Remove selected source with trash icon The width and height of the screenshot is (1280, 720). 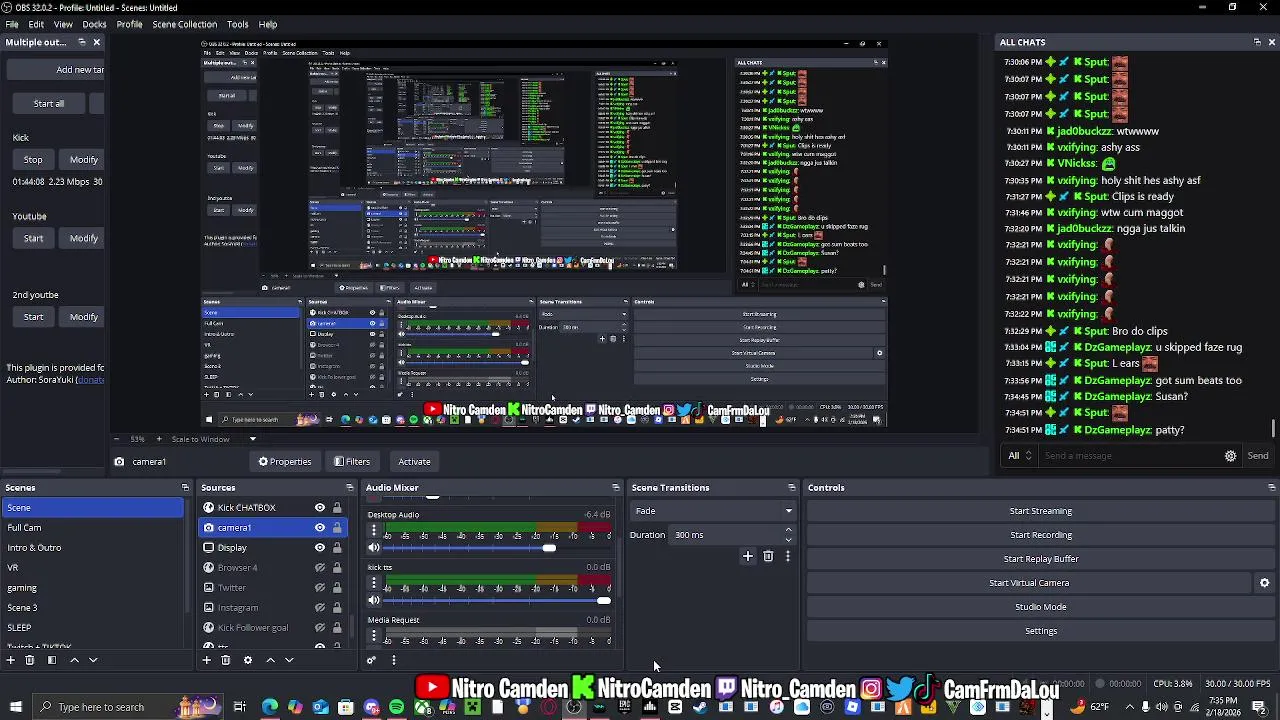pos(226,660)
